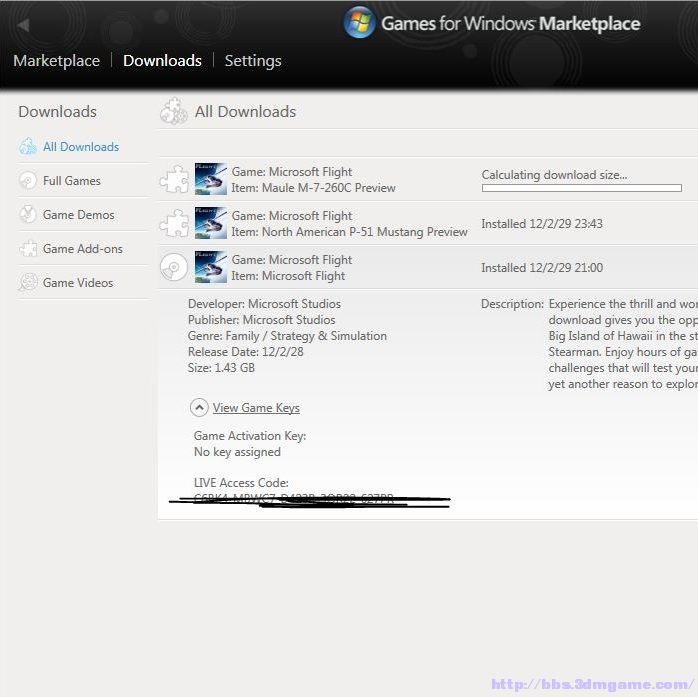Click the Game Videos film reel icon
Screen dimensions: 698x697
click(28, 282)
